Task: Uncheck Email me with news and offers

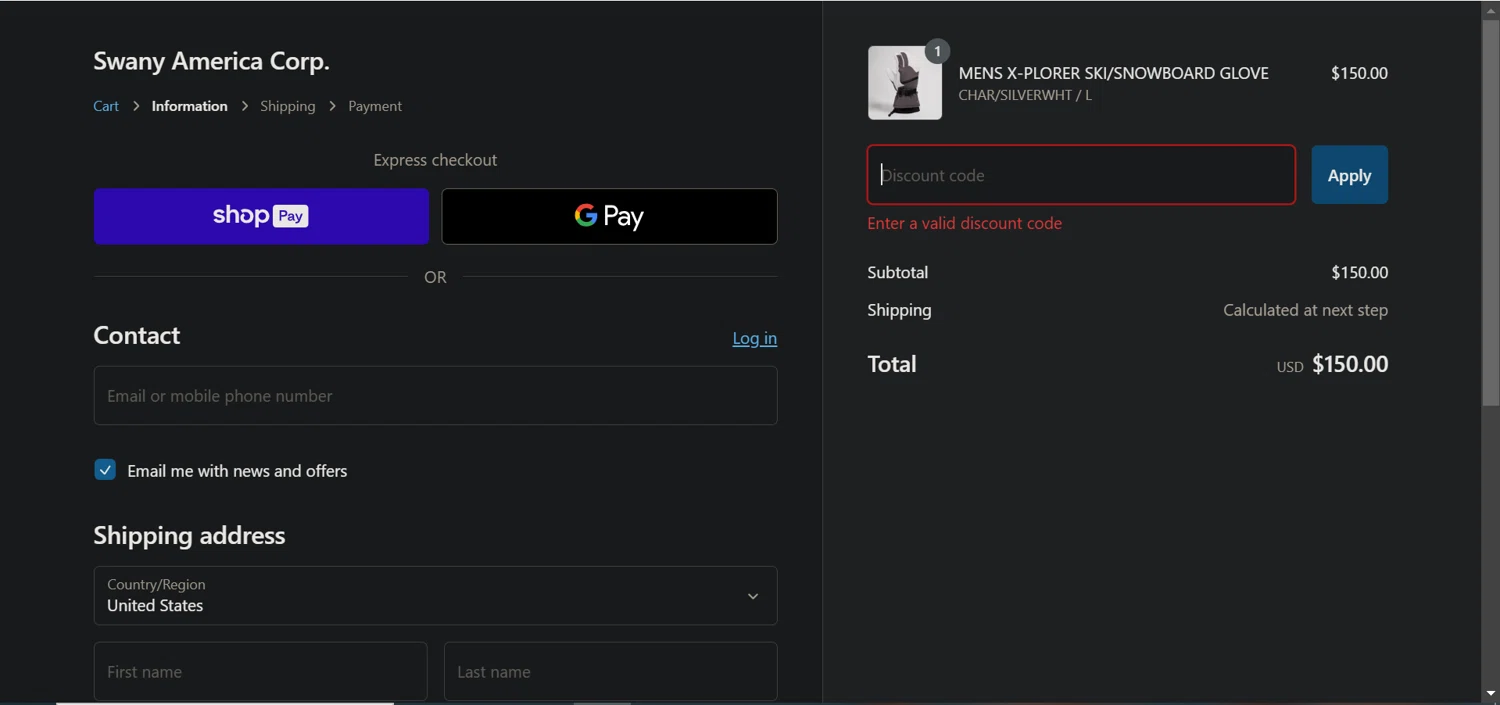Action: click(x=105, y=470)
